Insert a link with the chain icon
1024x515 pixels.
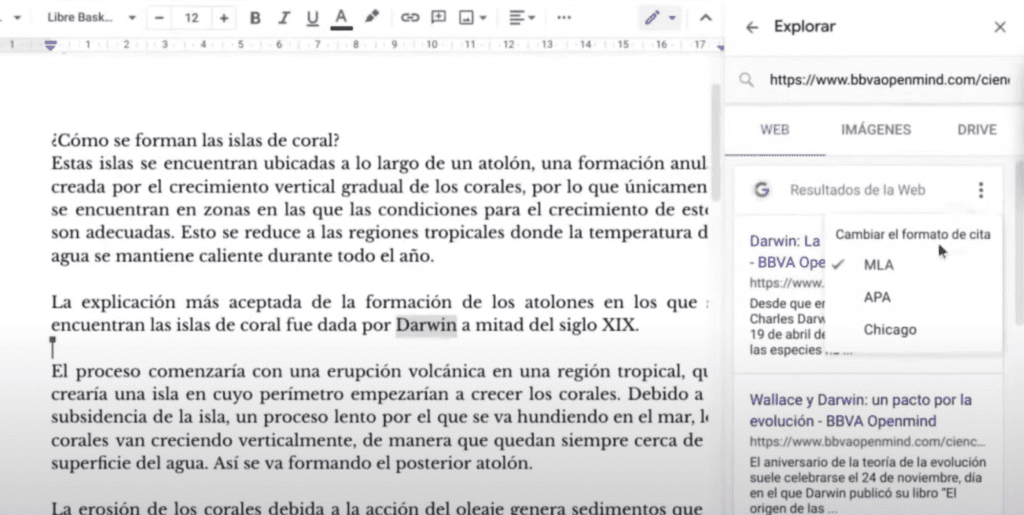tap(410, 18)
